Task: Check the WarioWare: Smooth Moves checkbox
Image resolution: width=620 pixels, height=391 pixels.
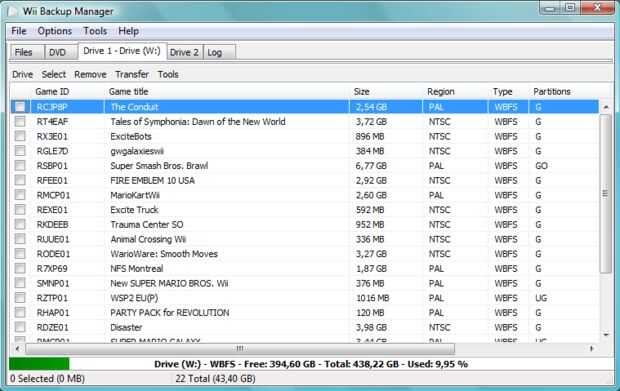Action: [x=20, y=253]
